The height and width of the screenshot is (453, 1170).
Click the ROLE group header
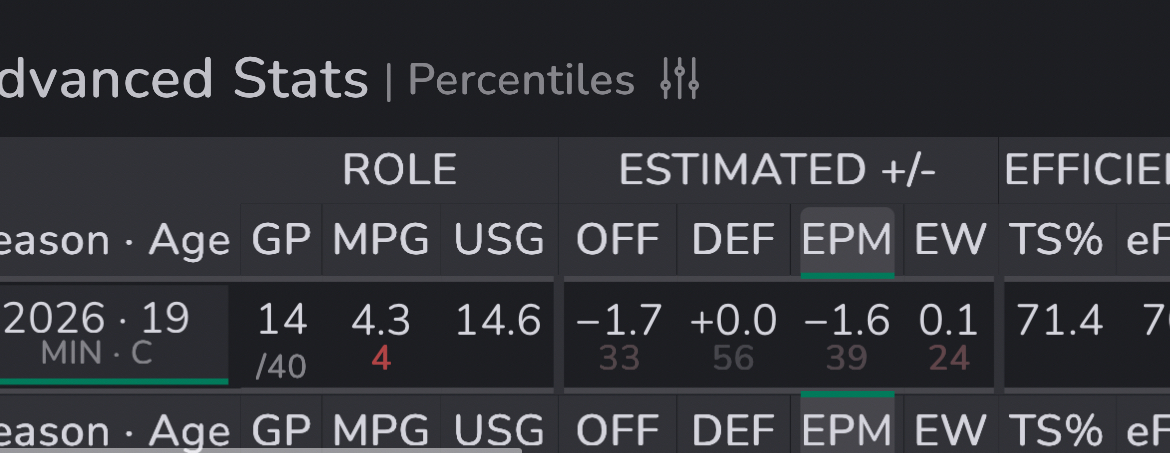(399, 170)
